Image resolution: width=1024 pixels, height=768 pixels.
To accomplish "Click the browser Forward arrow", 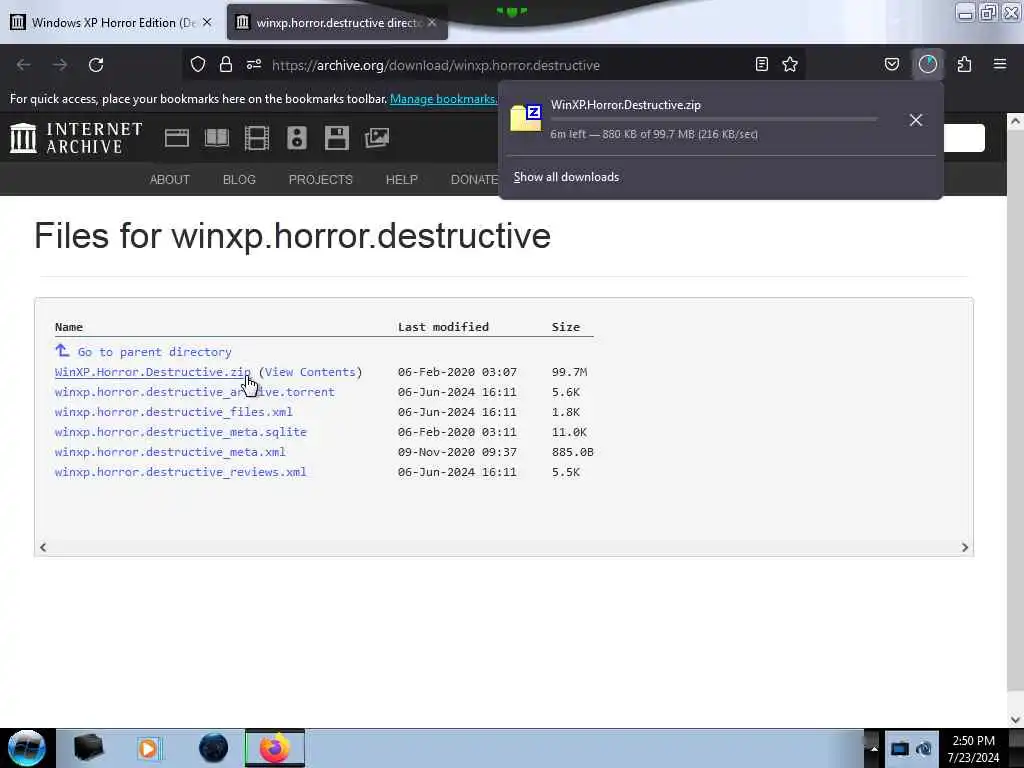I will pos(60,65).
